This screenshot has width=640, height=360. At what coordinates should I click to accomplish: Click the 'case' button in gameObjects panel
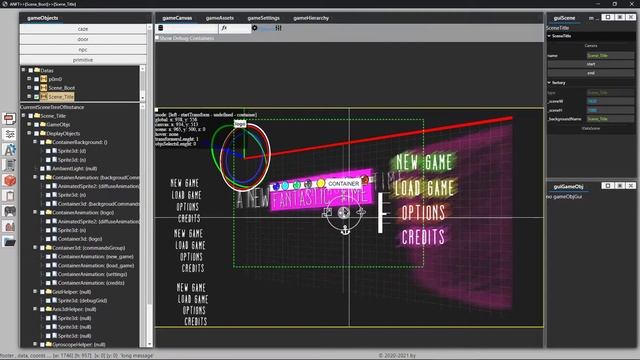point(83,29)
